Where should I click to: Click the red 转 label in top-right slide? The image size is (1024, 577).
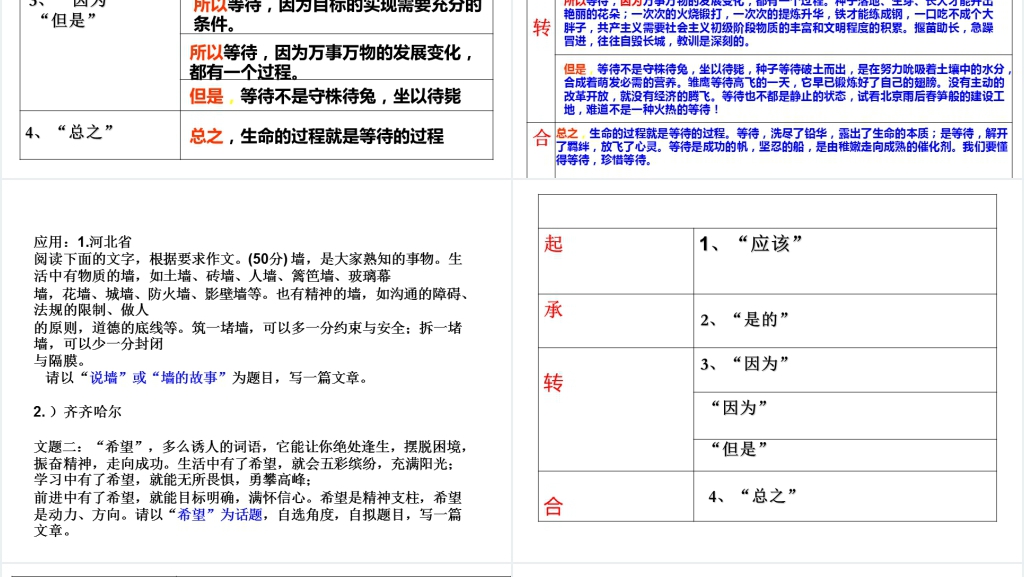pyautogui.click(x=542, y=28)
